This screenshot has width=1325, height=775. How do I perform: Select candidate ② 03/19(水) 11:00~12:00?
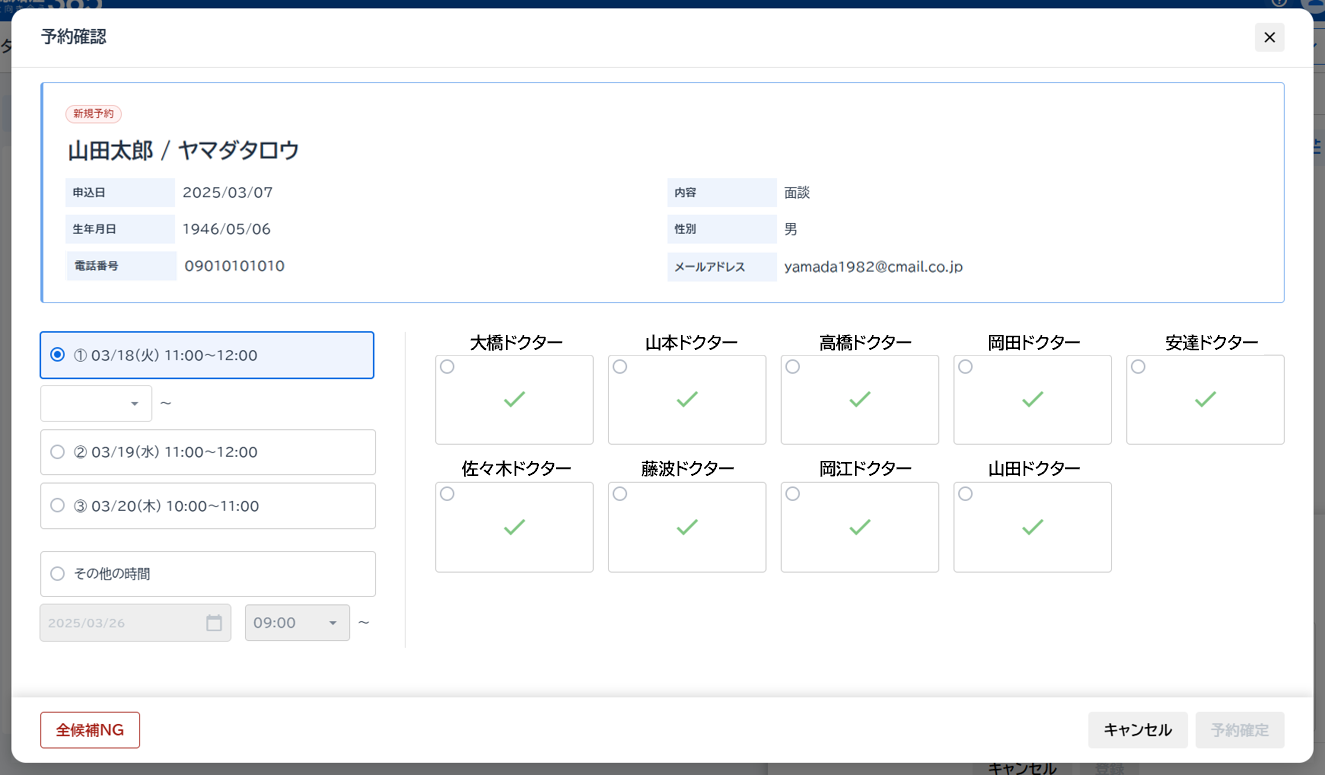58,452
